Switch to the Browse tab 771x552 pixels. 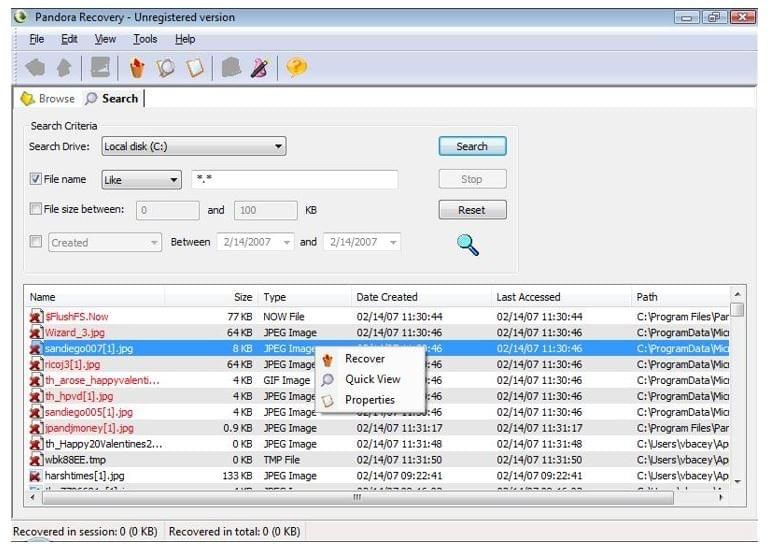(x=48, y=98)
